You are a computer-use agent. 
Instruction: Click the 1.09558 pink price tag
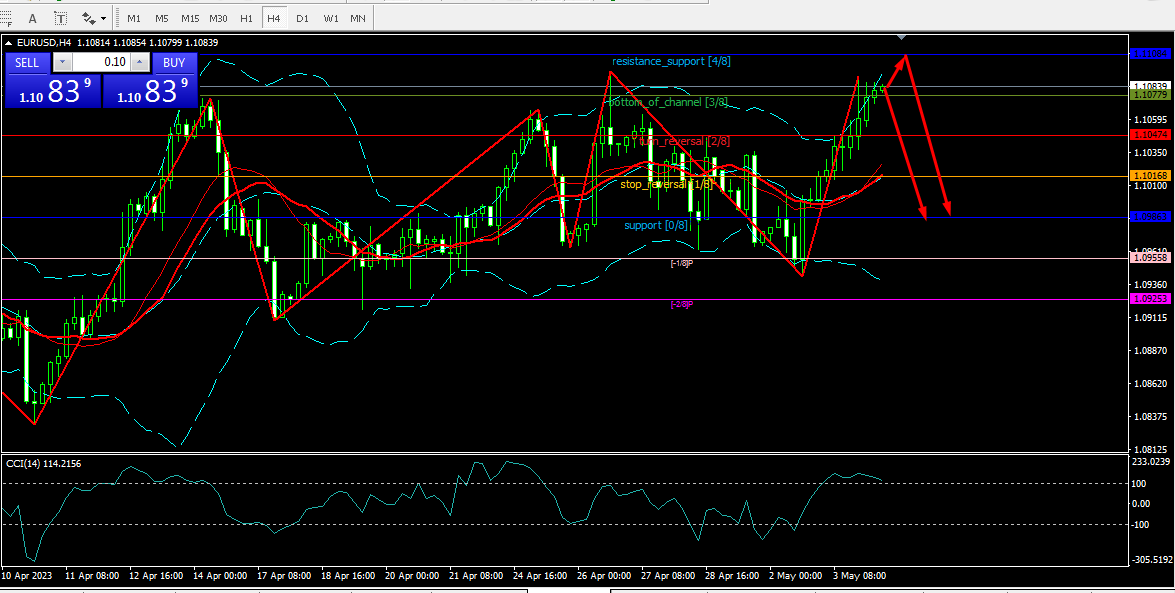1150,257
